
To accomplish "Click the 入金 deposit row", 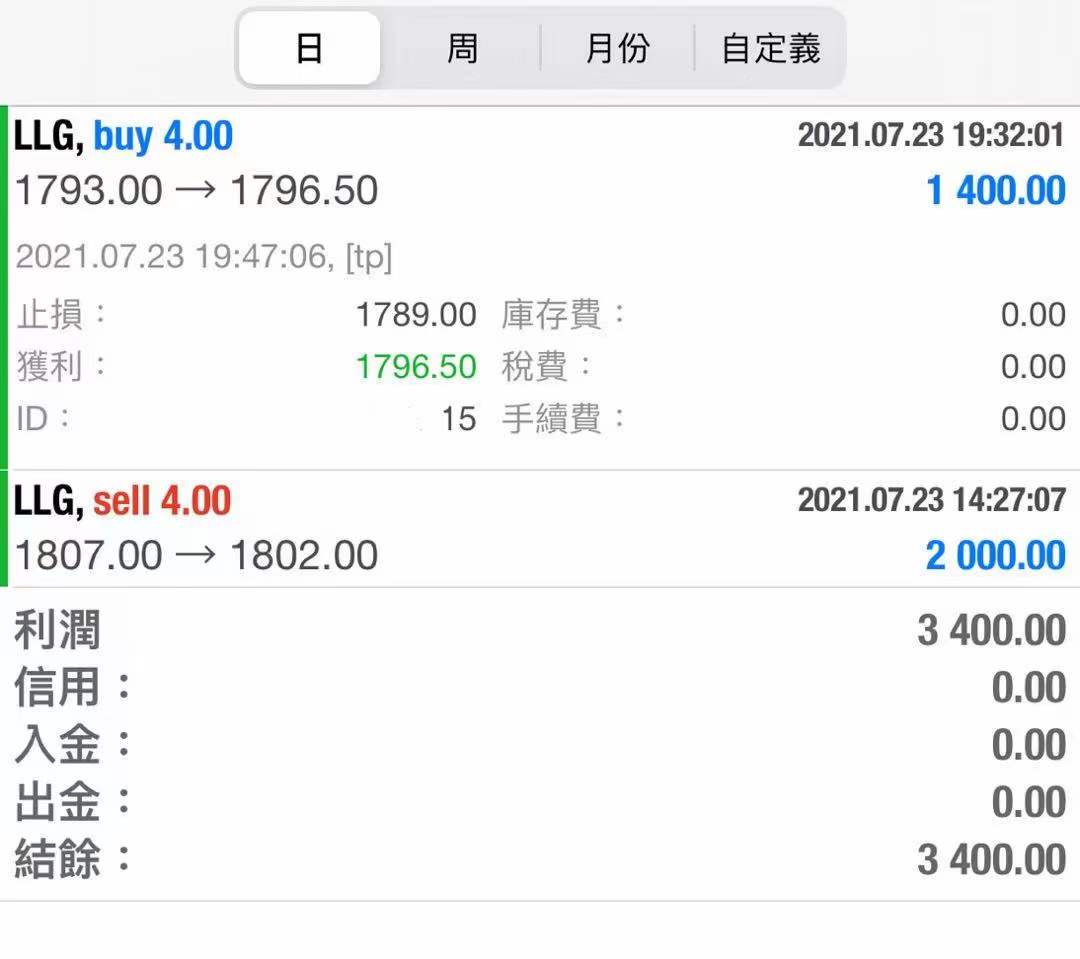I will pyautogui.click(x=540, y=744).
